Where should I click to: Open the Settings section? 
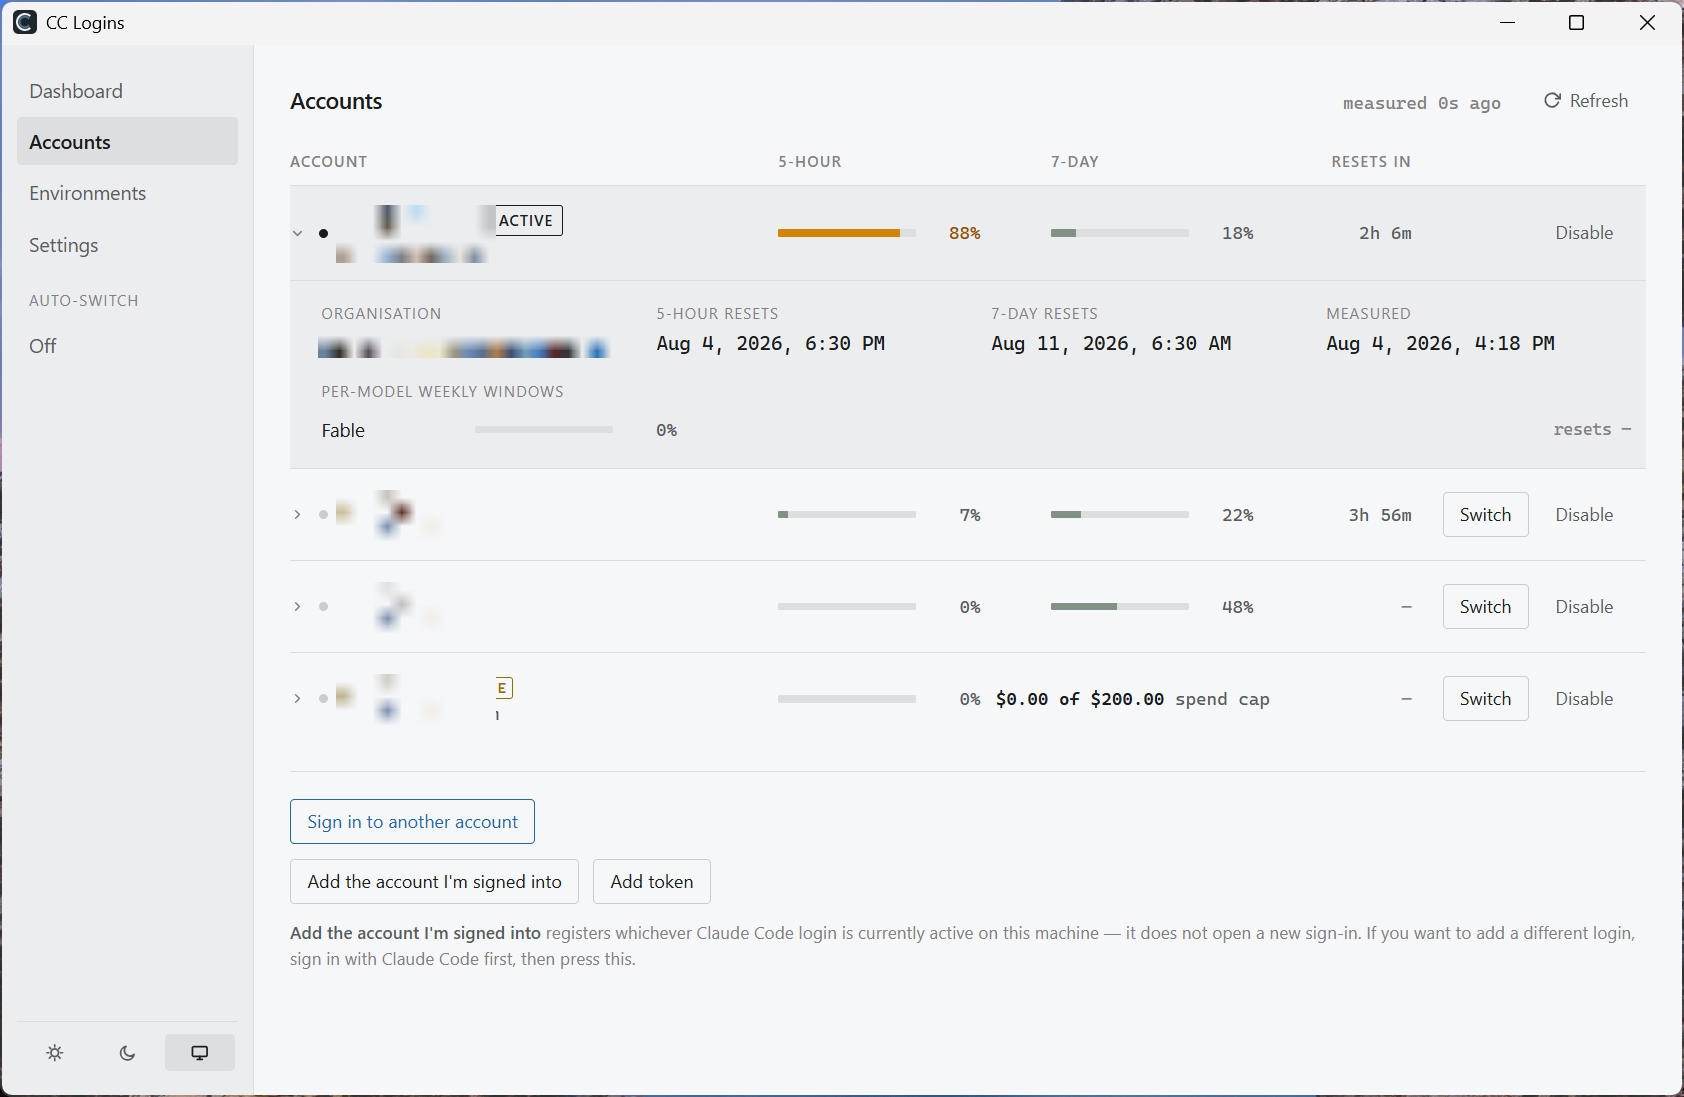(127, 245)
